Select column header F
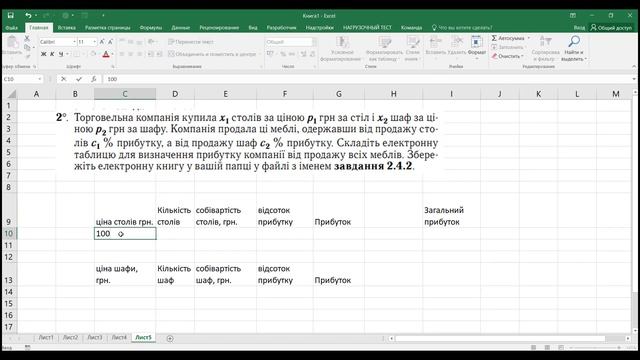Screen dimensions: 640x360 [284, 94]
